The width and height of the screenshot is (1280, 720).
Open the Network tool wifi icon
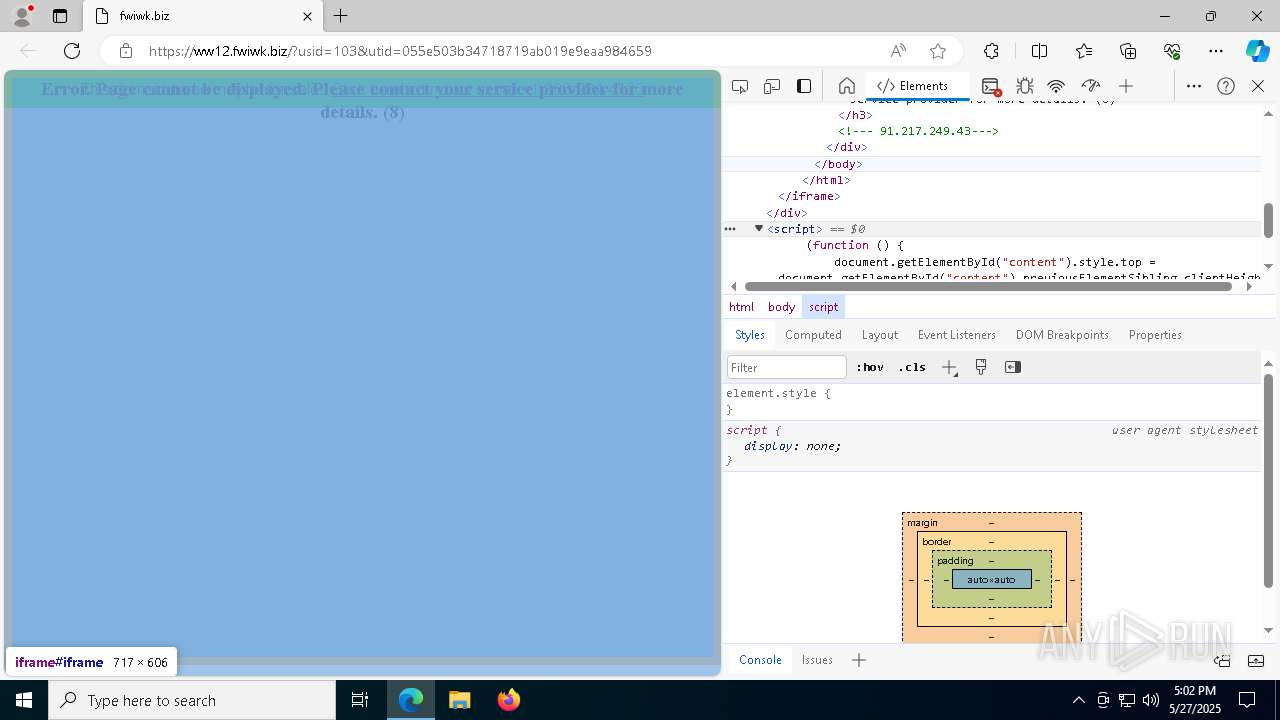1056,86
